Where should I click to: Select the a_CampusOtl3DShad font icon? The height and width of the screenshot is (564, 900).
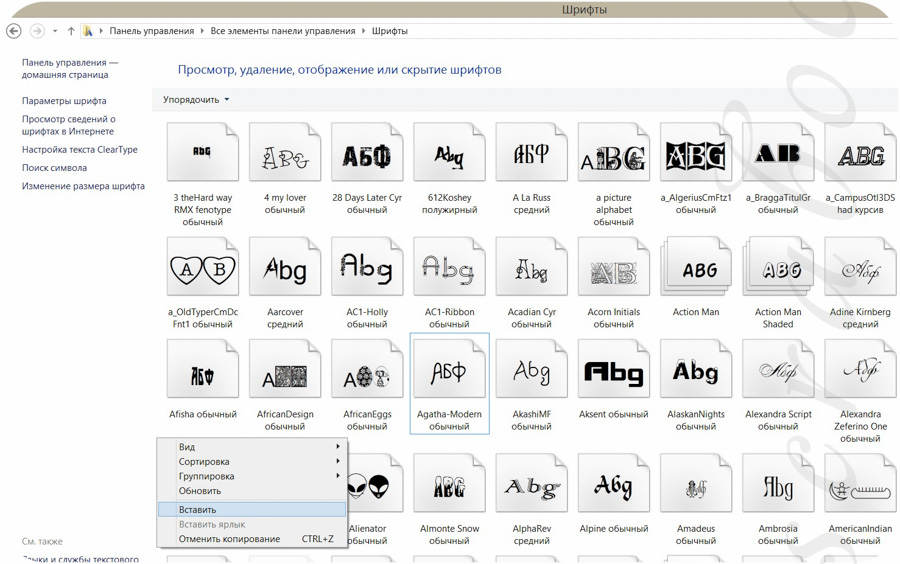[860, 152]
